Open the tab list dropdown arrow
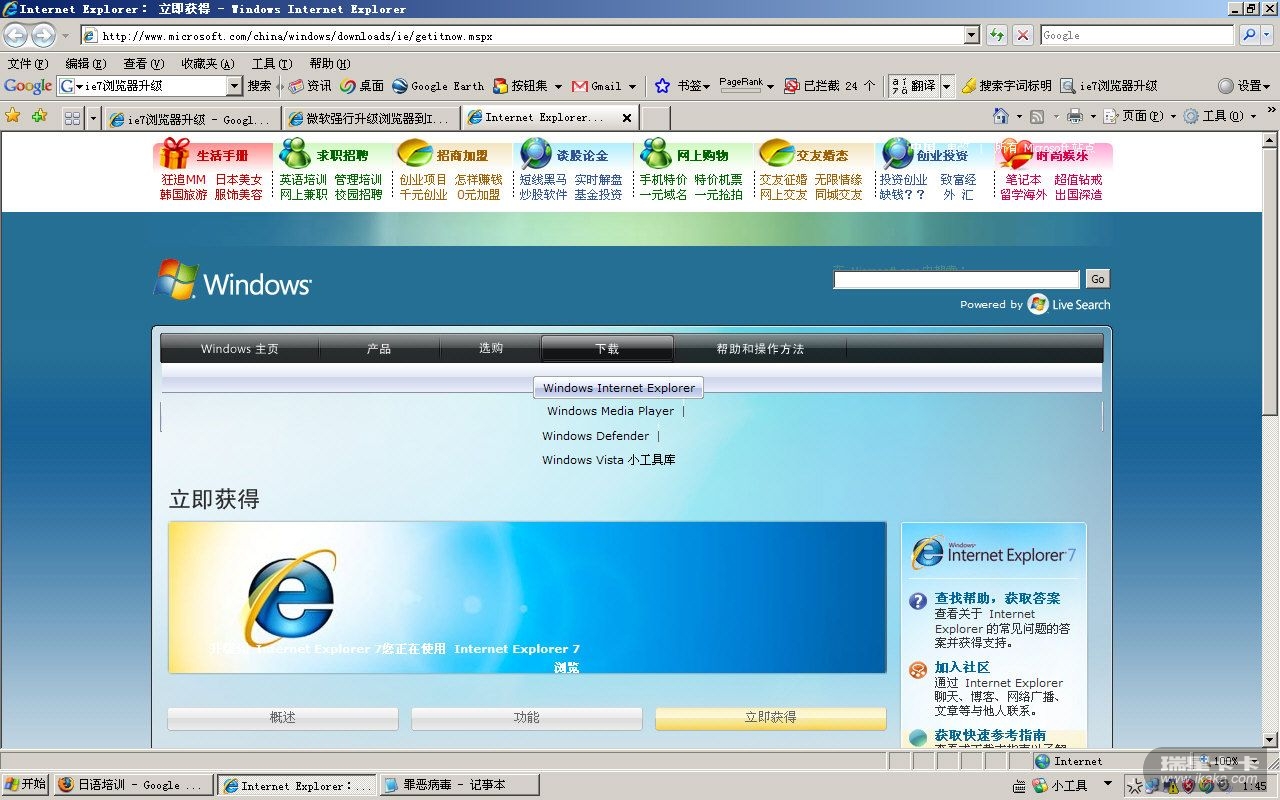 pyautogui.click(x=93, y=118)
